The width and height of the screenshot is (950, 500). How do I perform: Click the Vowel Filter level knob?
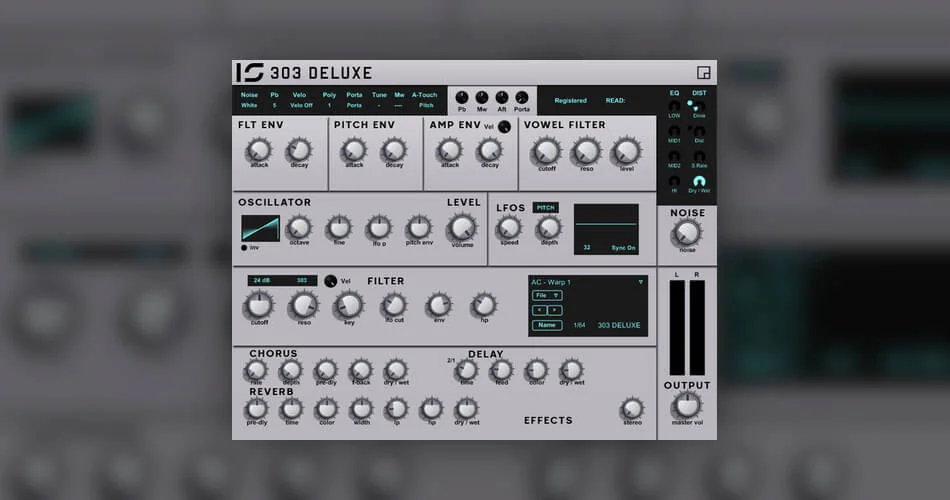click(x=626, y=152)
